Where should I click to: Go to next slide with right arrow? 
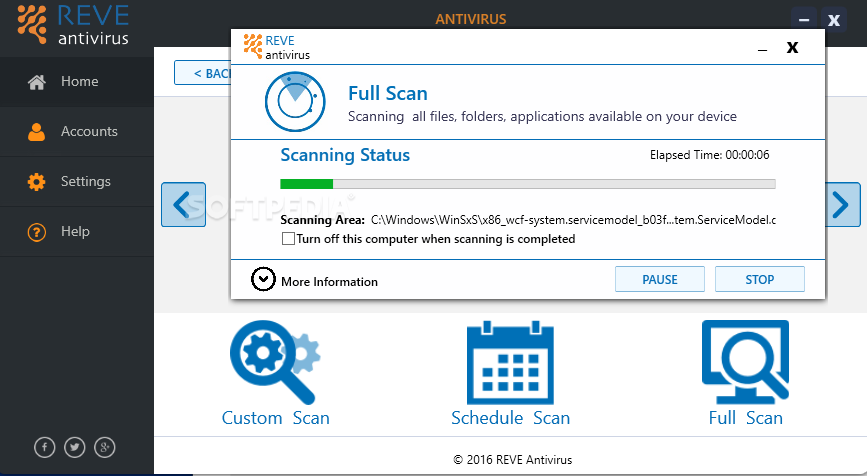pos(843,205)
